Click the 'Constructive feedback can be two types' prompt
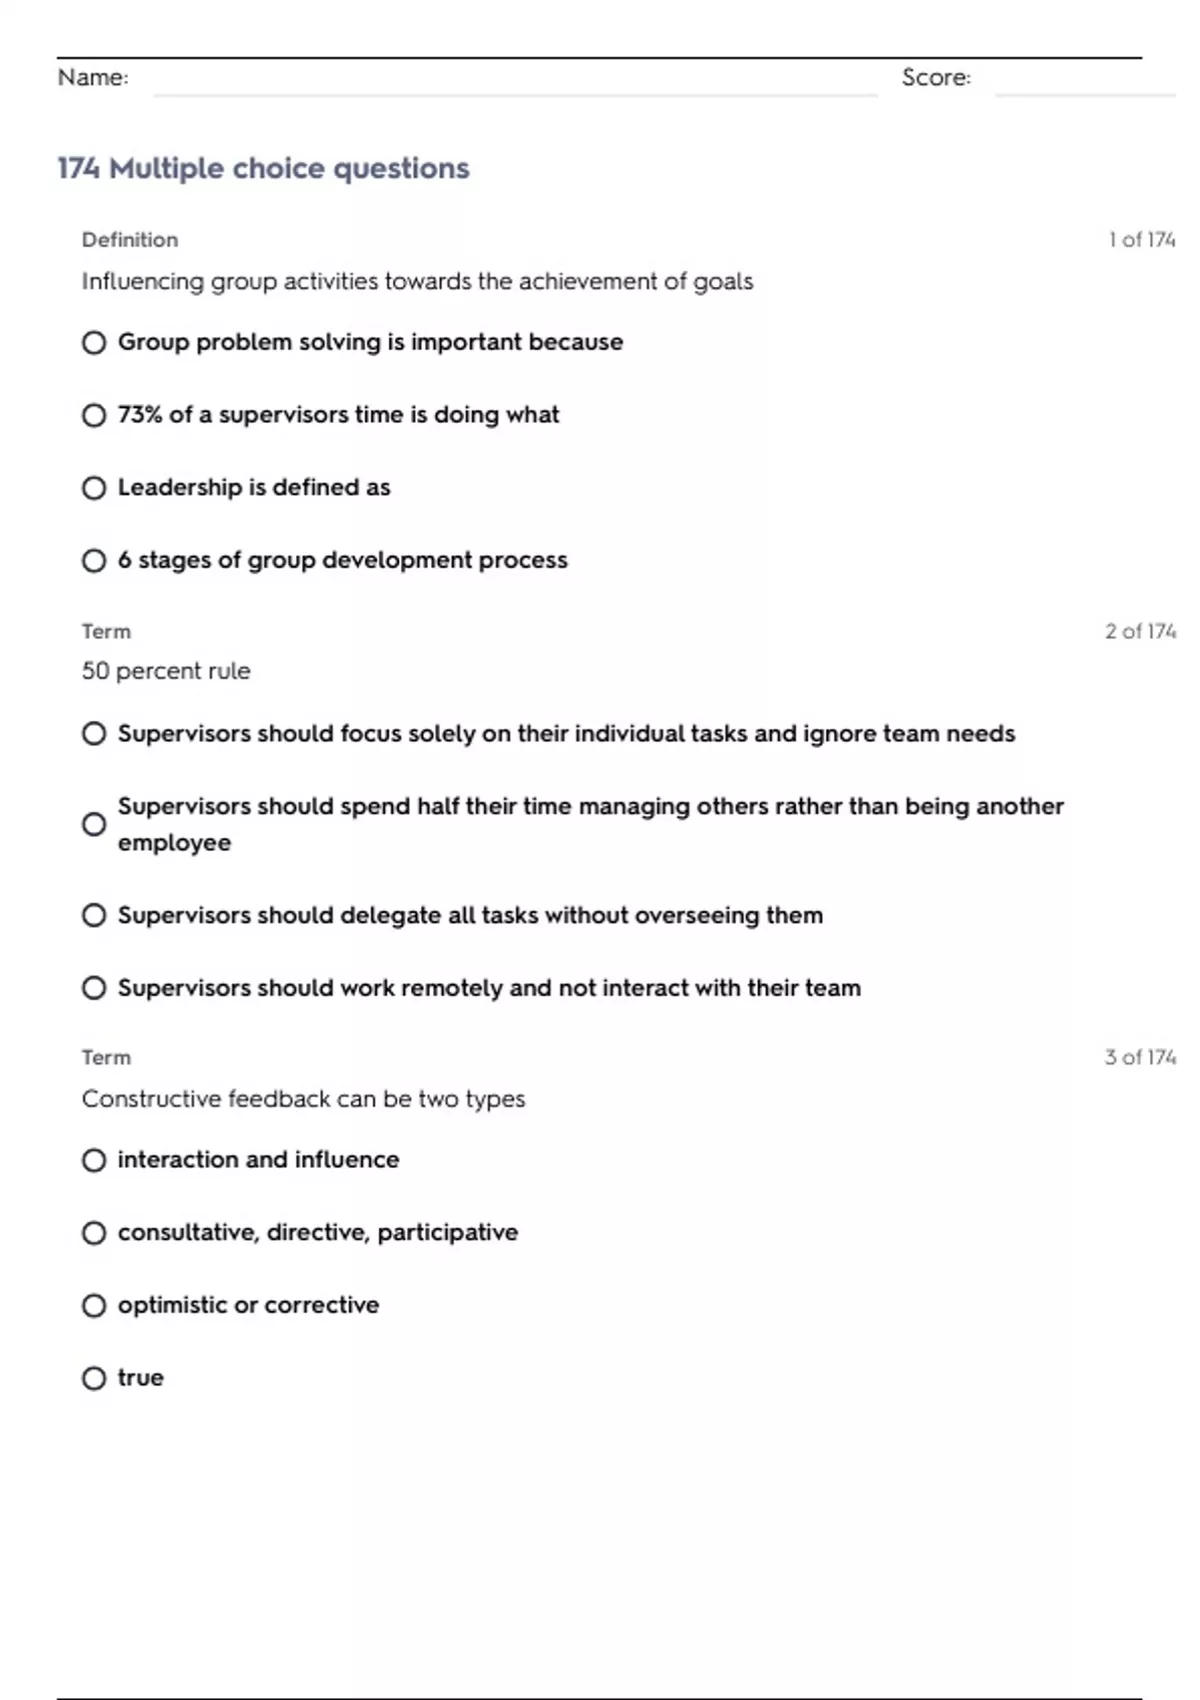1200x1700 pixels. pyautogui.click(x=303, y=1099)
